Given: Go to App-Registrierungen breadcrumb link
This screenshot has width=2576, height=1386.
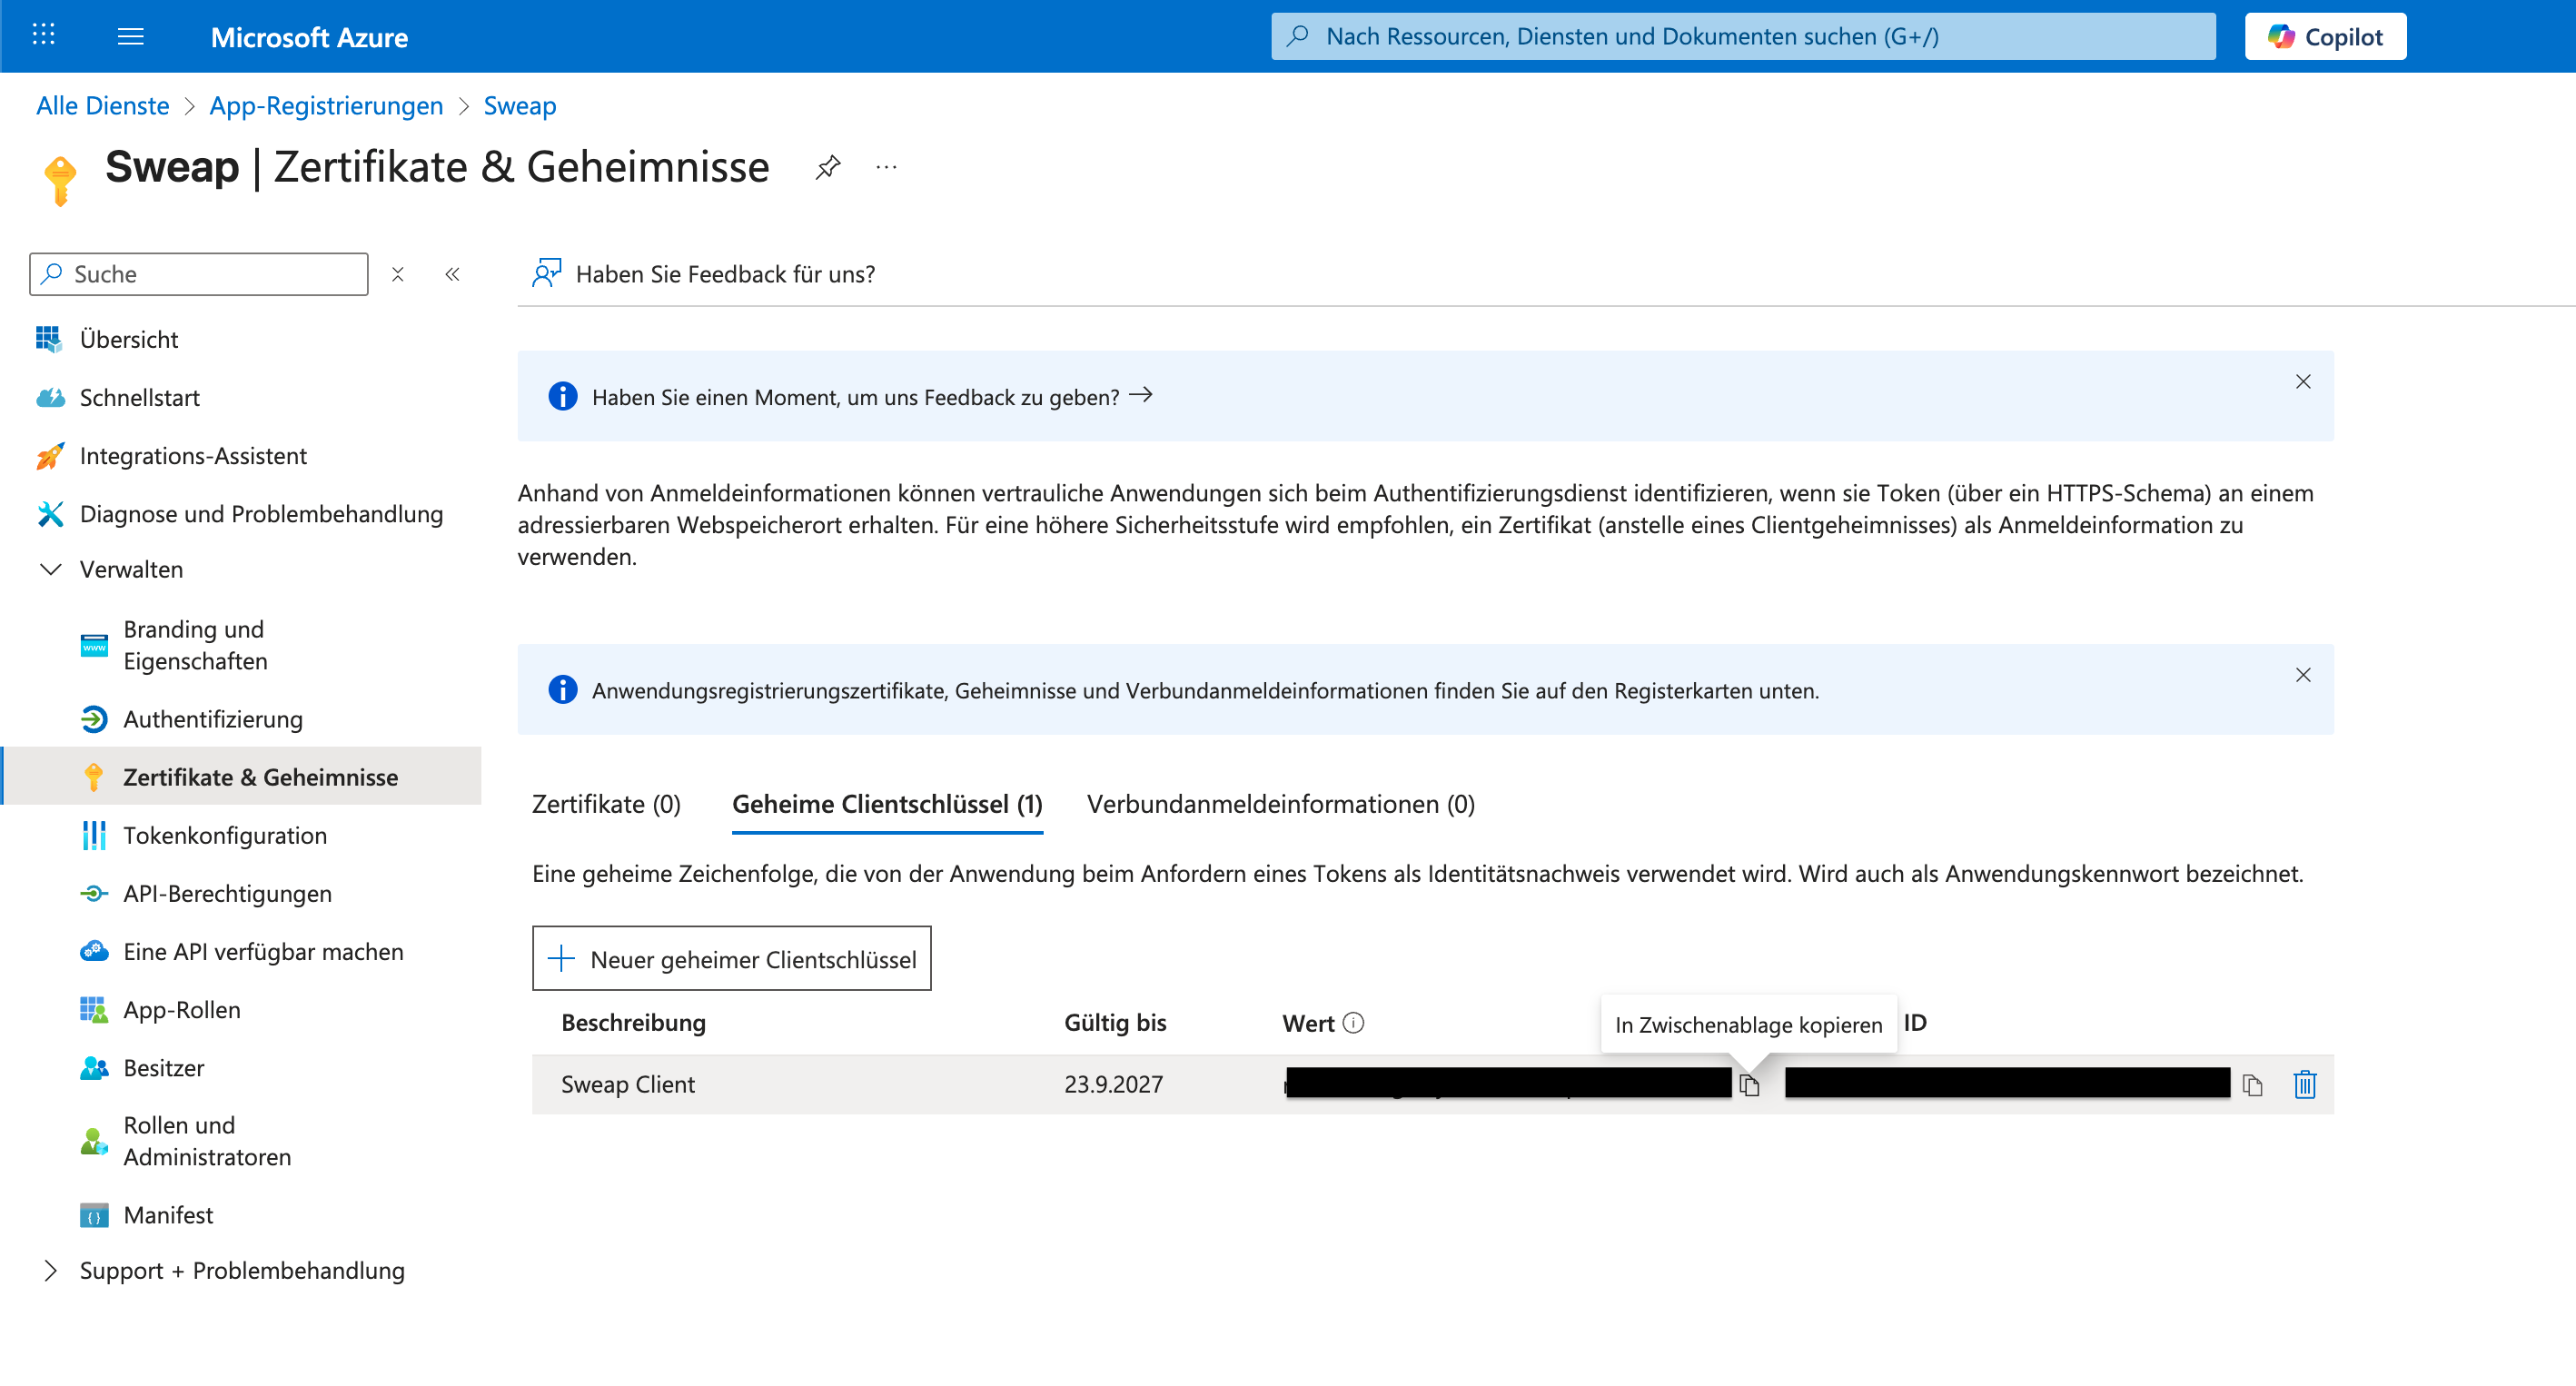Looking at the screenshot, I should pos(326,105).
